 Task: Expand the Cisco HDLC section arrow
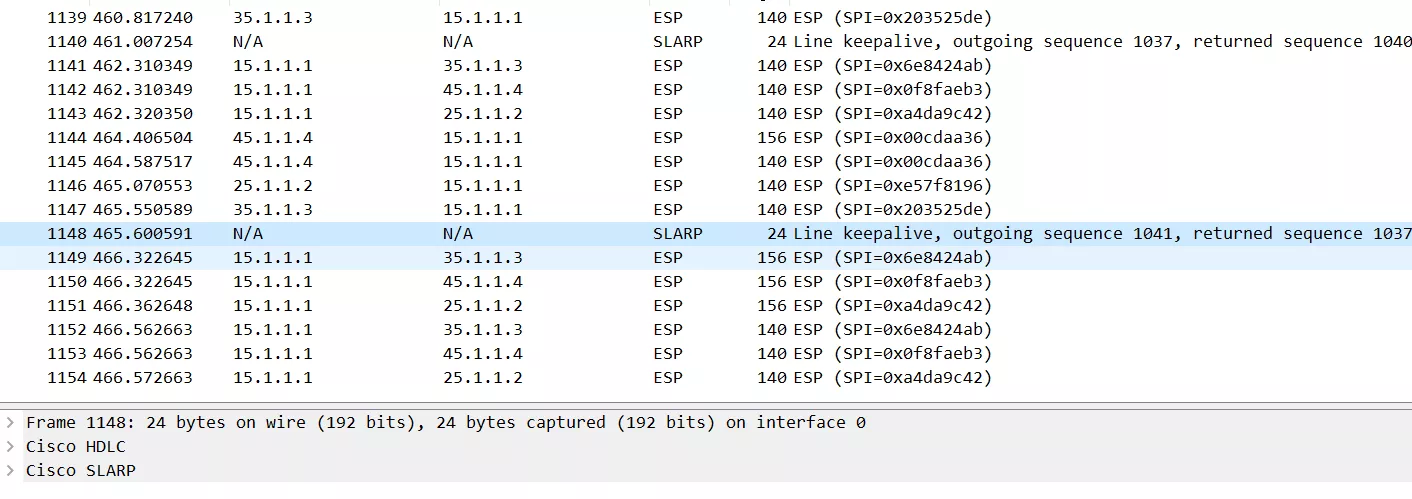pyautogui.click(x=10, y=447)
